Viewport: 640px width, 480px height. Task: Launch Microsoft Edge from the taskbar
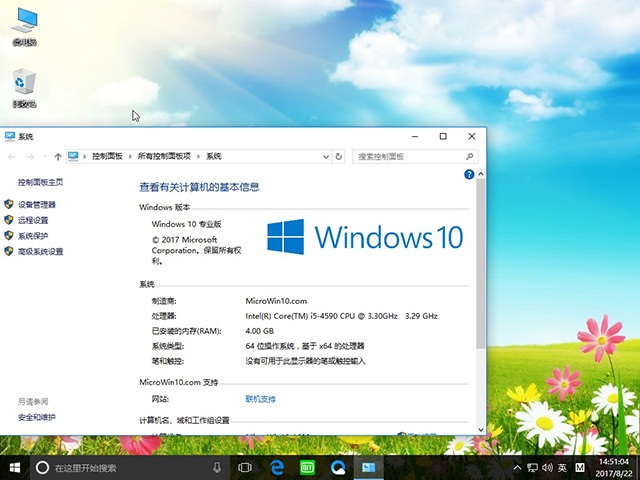pyautogui.click(x=277, y=468)
